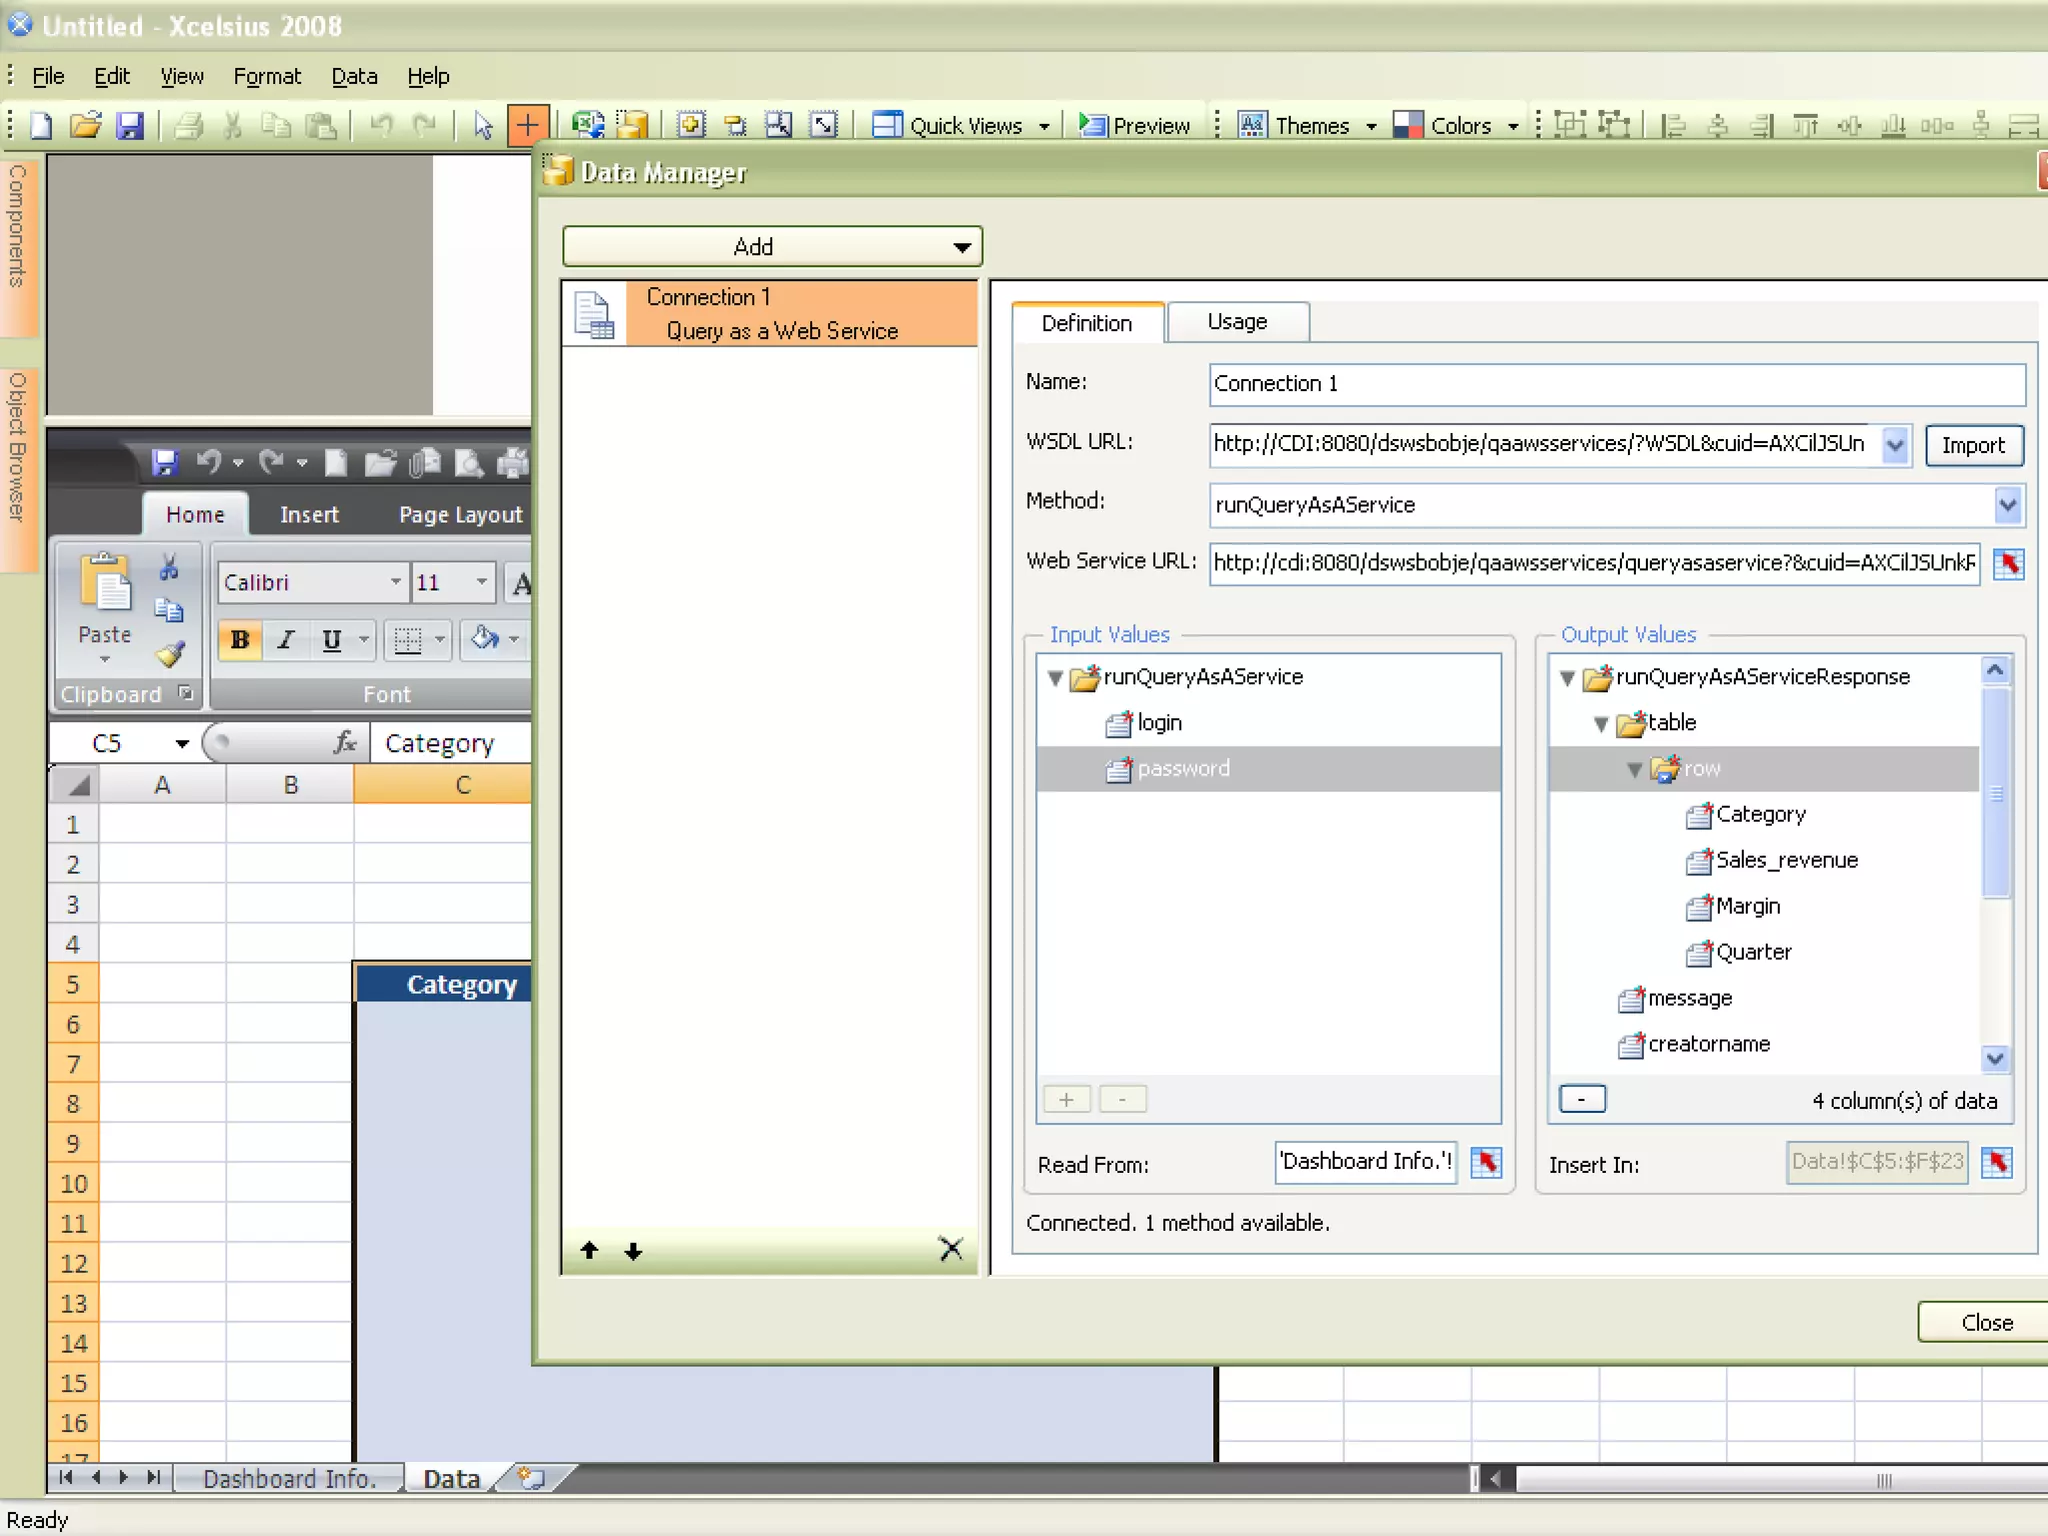Click the Import button
The image size is (2048, 1536).
[1973, 445]
